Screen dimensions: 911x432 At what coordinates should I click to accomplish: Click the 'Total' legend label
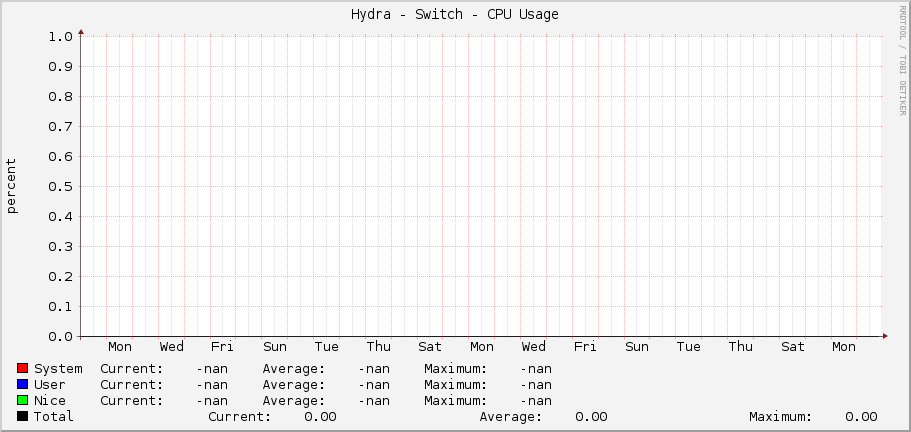coord(54,416)
